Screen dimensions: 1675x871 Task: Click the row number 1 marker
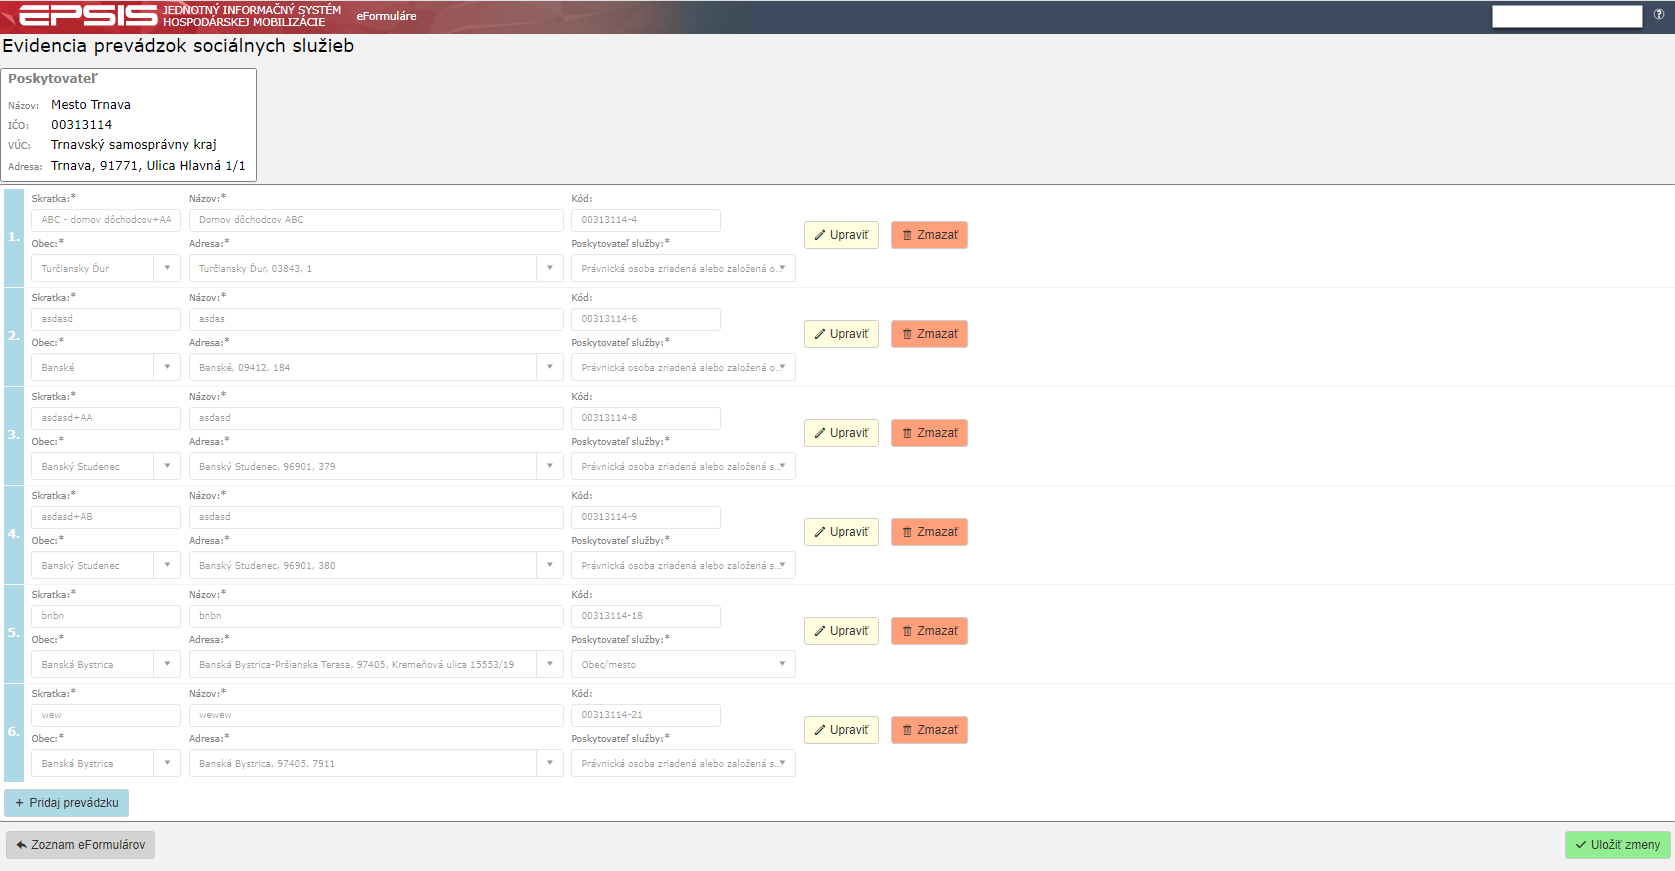14,238
